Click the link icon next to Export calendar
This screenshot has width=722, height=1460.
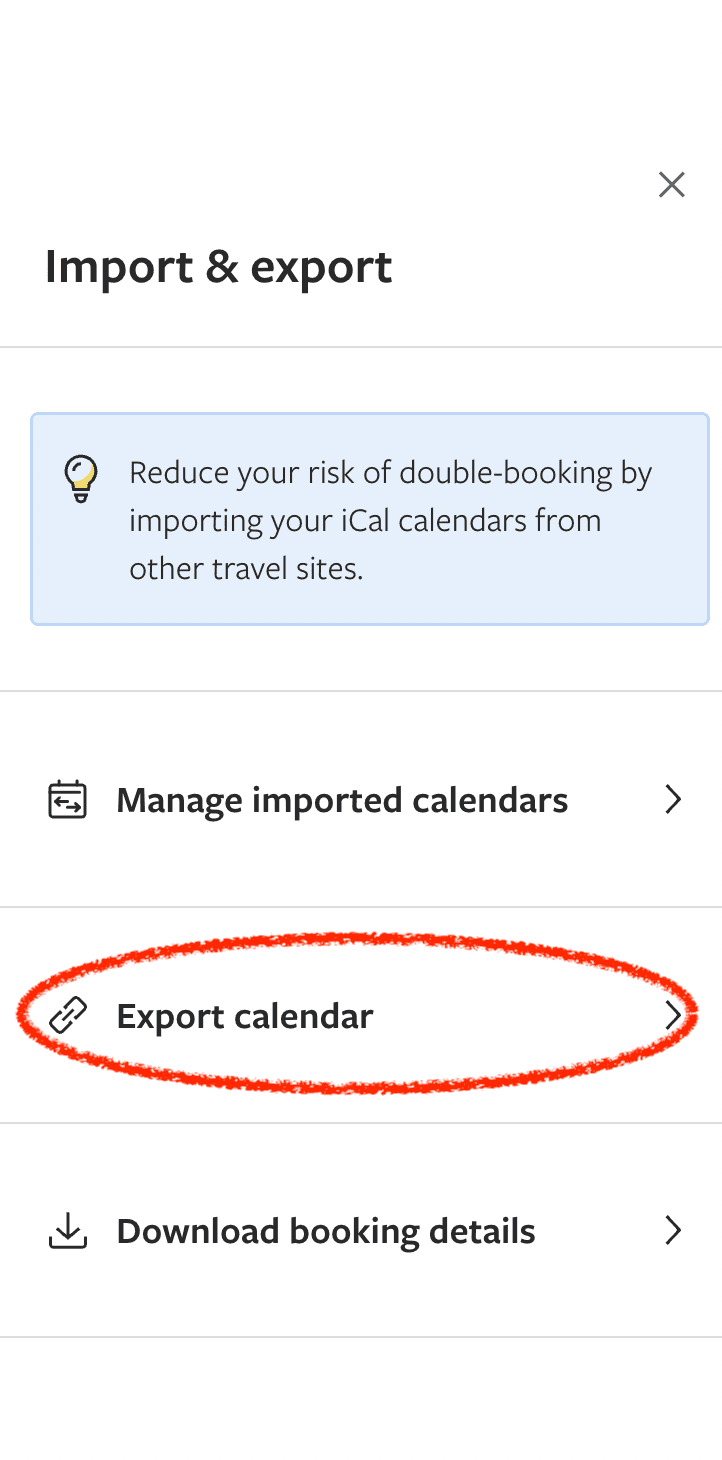(66, 1015)
